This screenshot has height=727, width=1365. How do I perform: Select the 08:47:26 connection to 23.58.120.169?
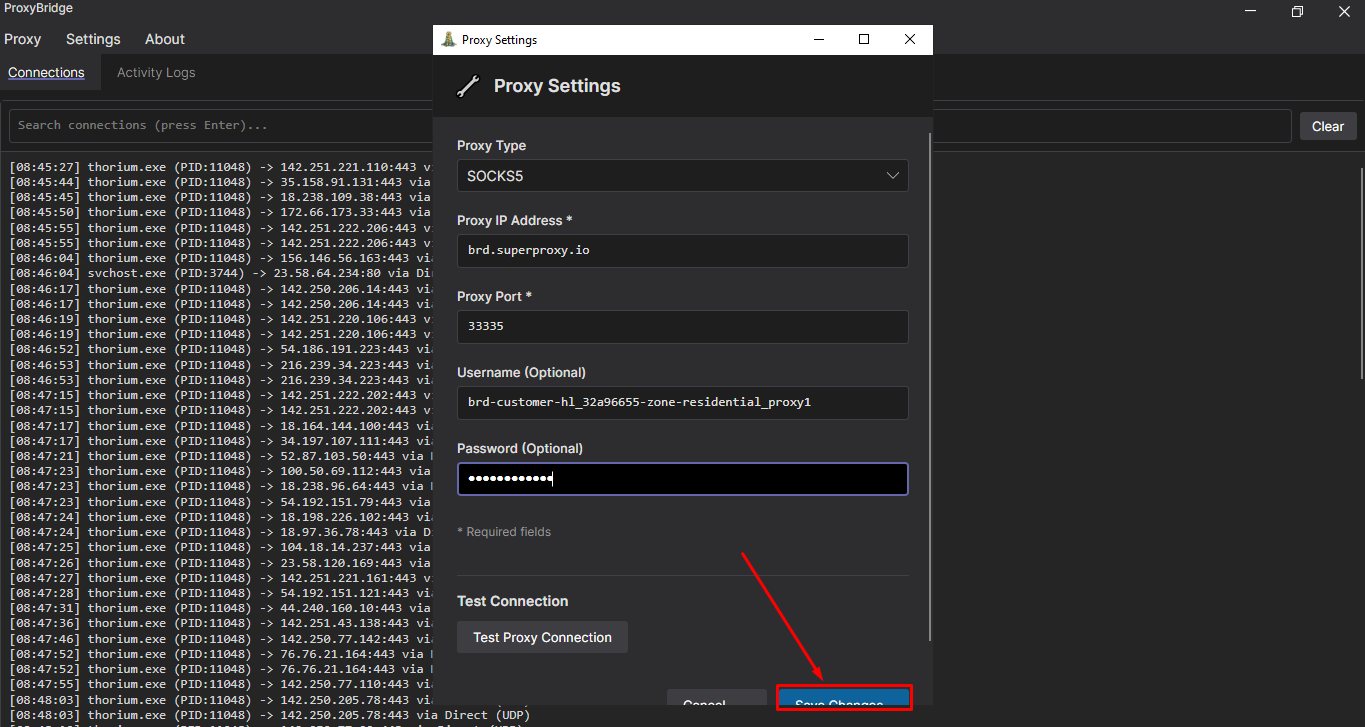pyautogui.click(x=220, y=563)
